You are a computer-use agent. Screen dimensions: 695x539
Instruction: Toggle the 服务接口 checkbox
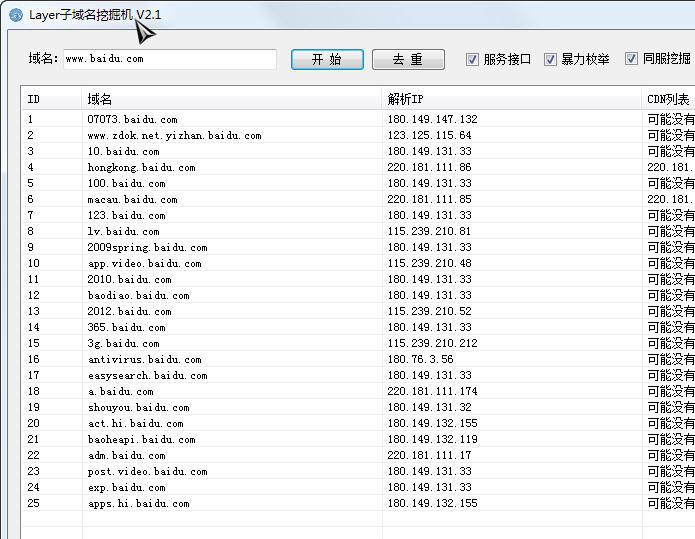click(473, 59)
